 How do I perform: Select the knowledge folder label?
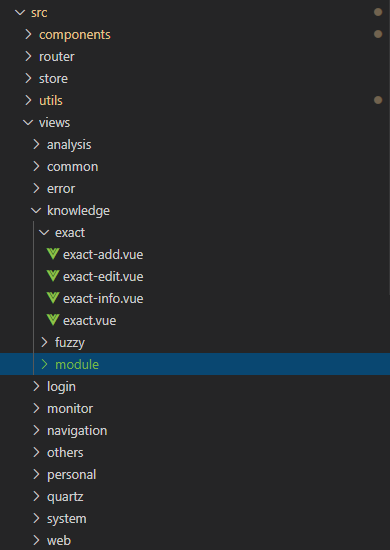coord(78,210)
